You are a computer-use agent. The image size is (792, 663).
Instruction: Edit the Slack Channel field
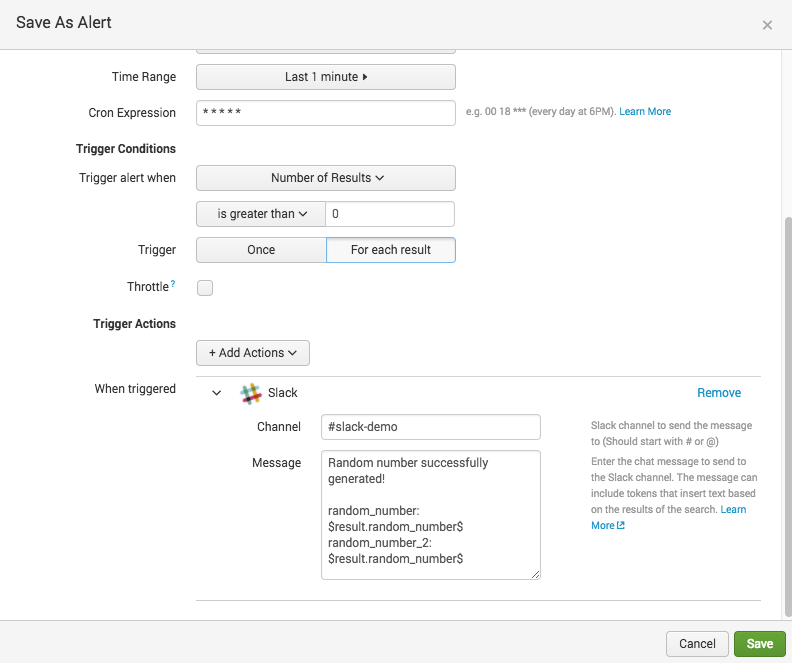pos(430,427)
